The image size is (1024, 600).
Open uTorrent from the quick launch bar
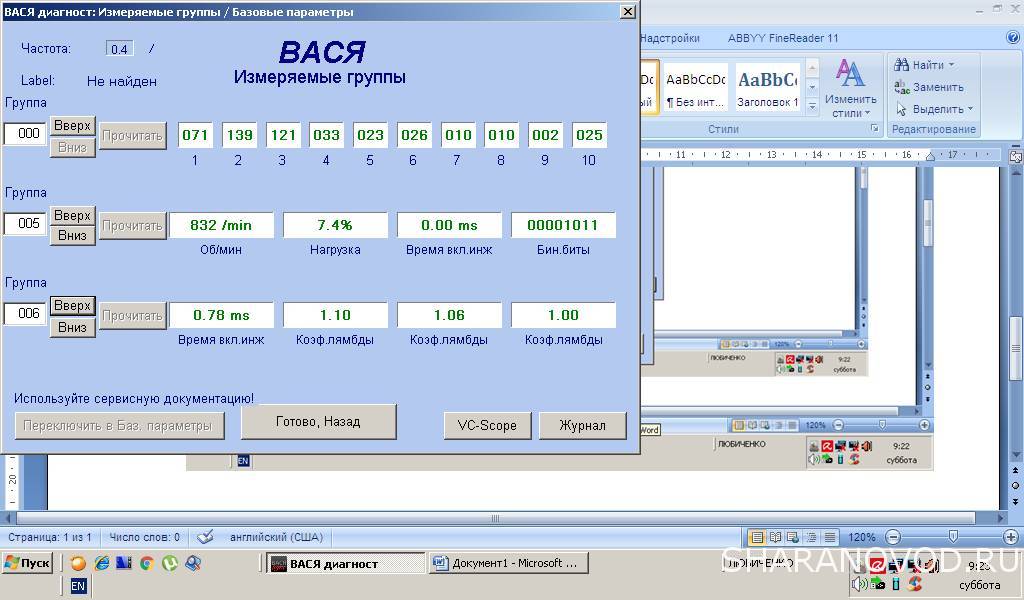pos(170,563)
